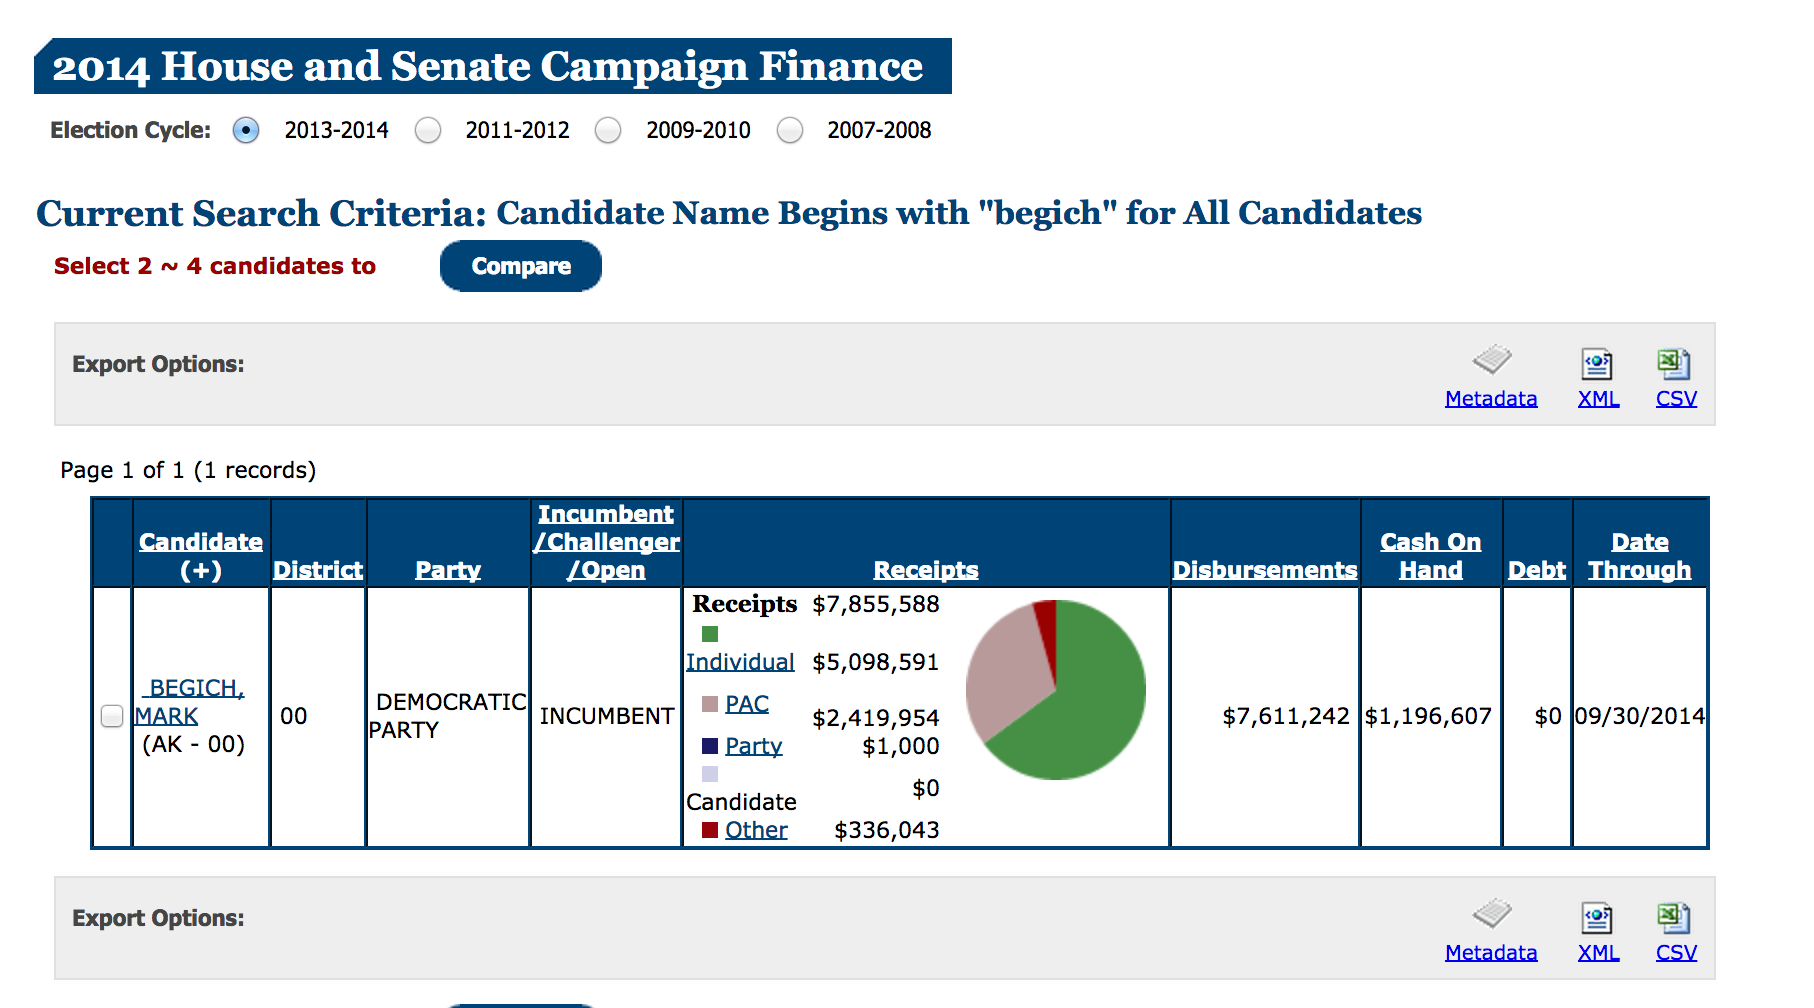Click the green Individual legend swatch
Screen dimensions: 1814x1008
pos(710,634)
